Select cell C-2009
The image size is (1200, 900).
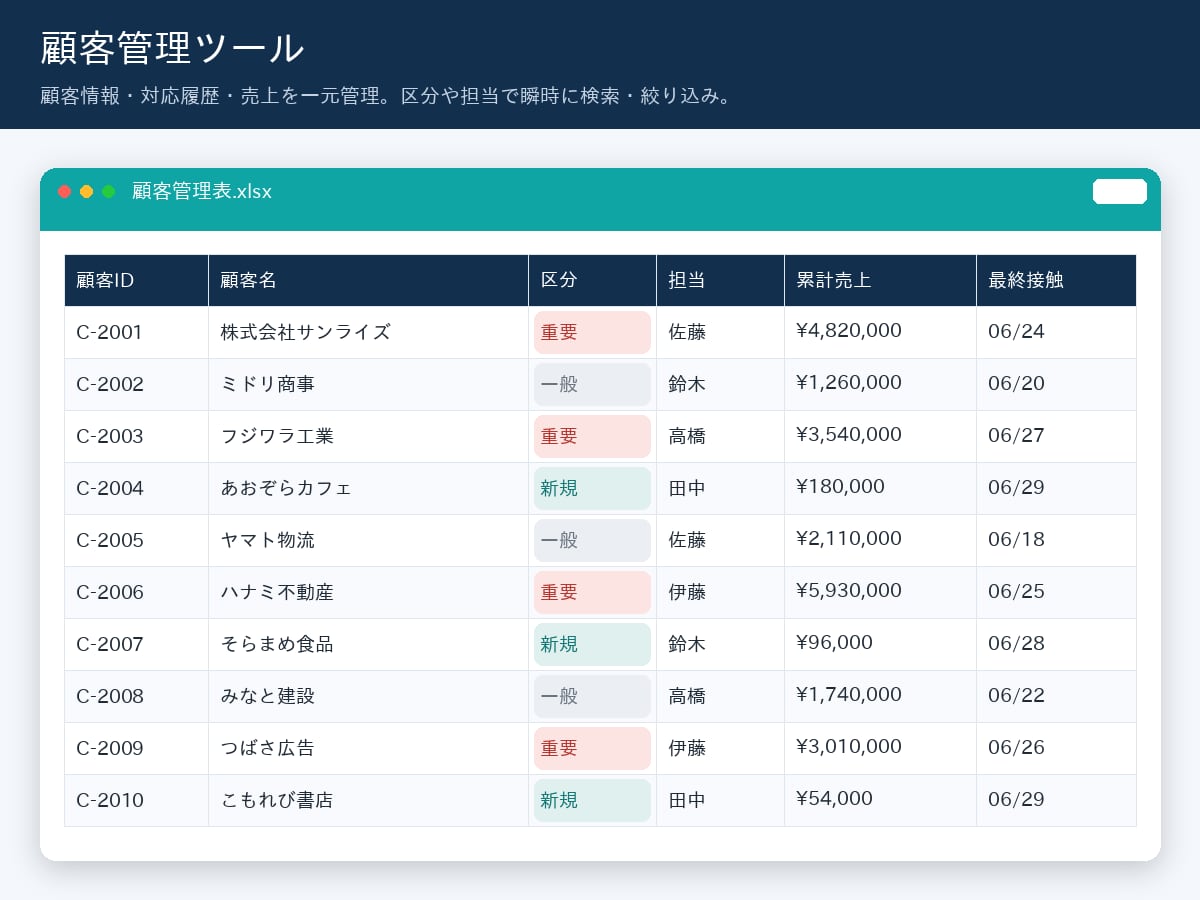[137, 749]
